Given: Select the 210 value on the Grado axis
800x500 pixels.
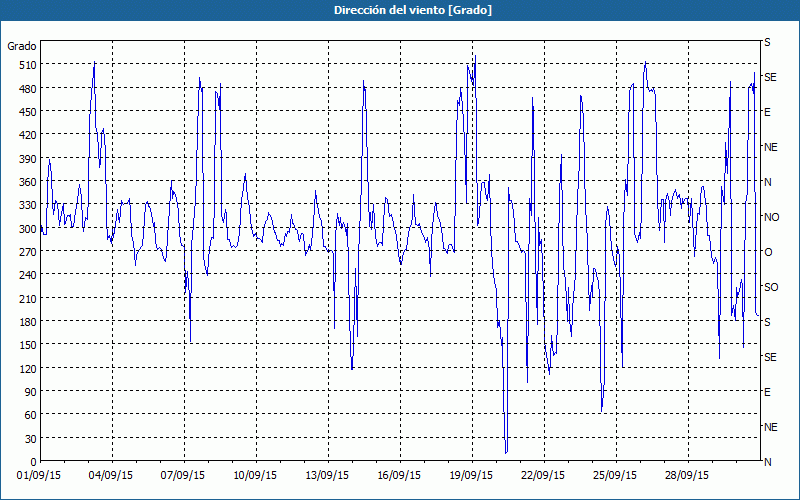Looking at the screenshot, I should tap(28, 298).
